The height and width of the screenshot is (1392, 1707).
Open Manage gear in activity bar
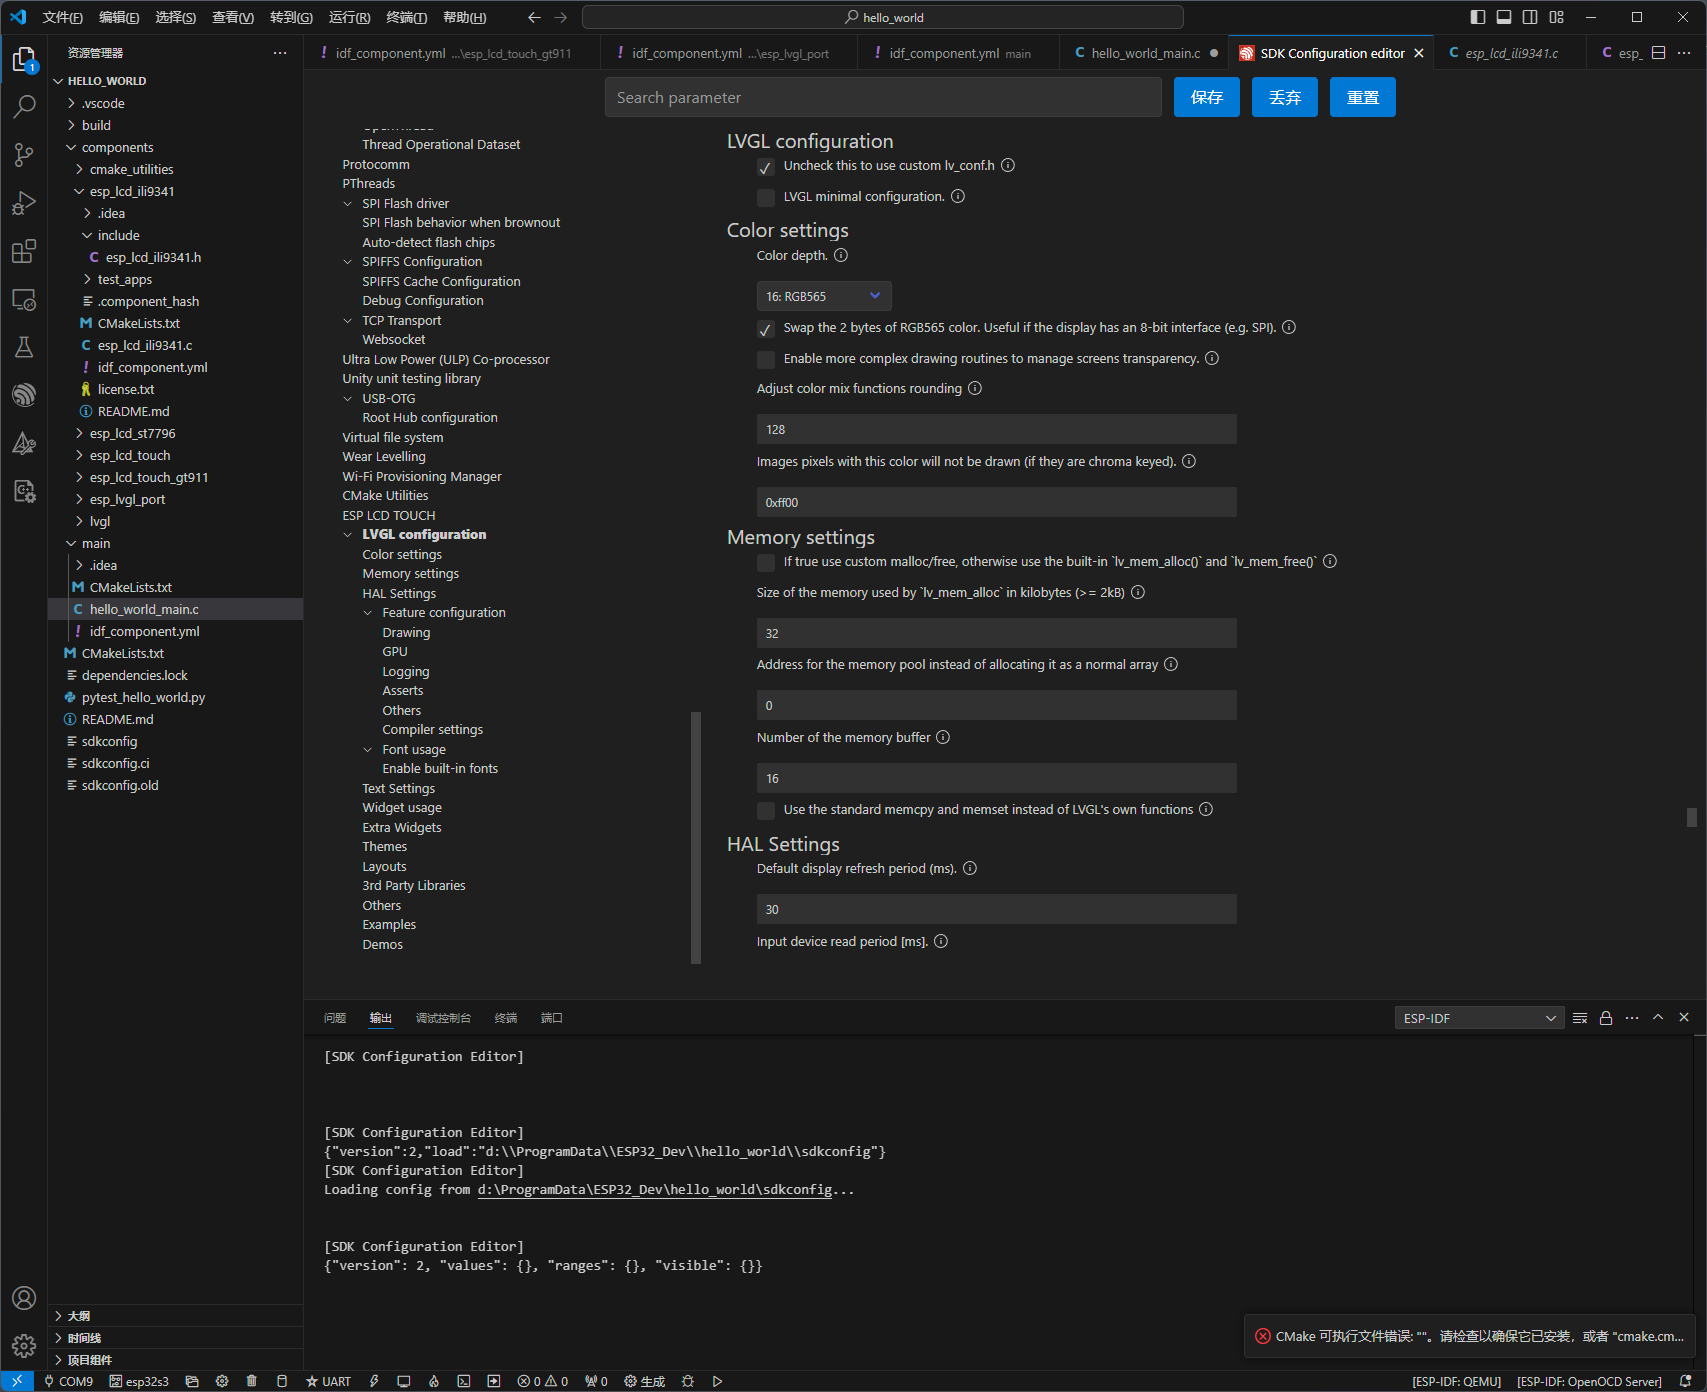click(x=24, y=1346)
